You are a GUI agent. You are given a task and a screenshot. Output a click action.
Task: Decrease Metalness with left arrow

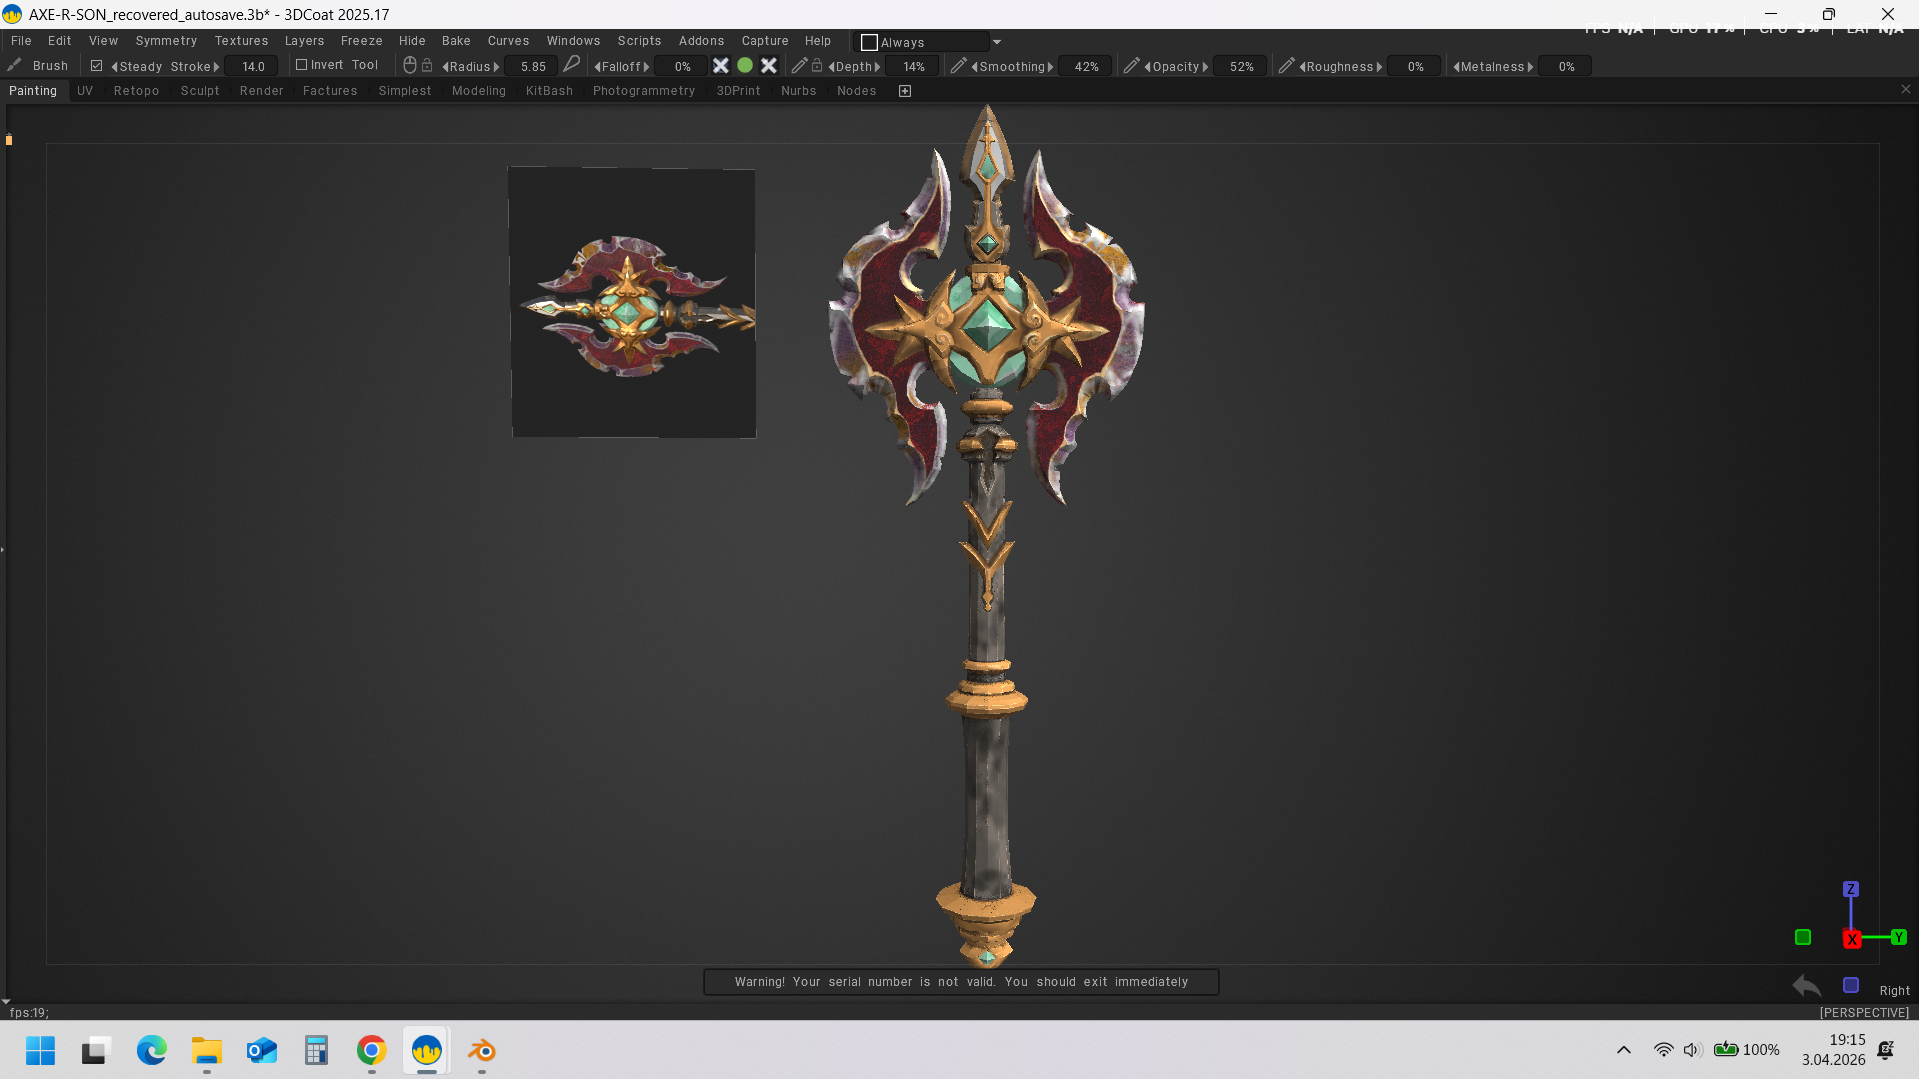click(1456, 67)
